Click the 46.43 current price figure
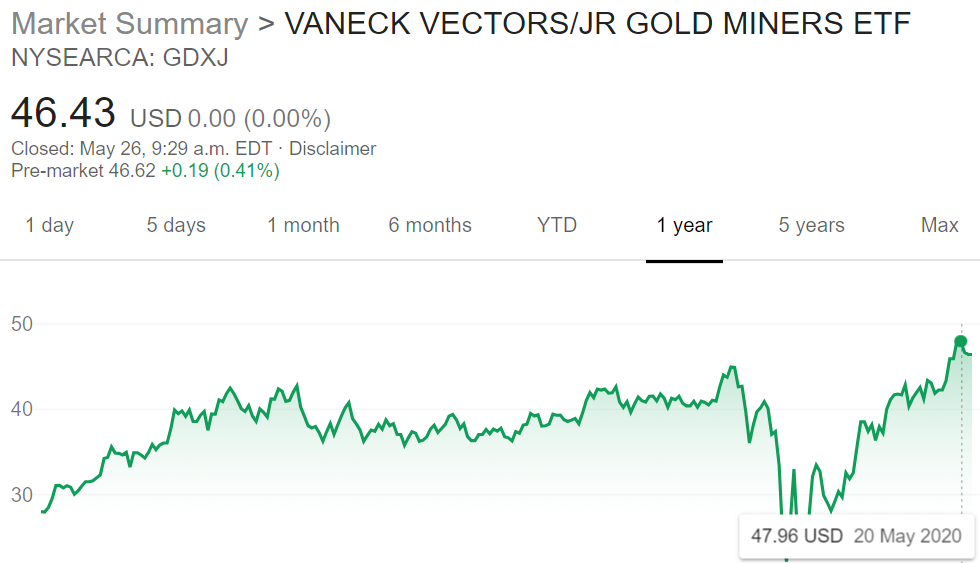 click(63, 113)
